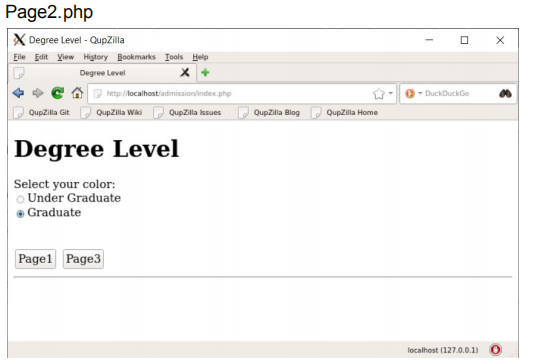This screenshot has width=533, height=364.
Task: Open the View menu
Action: [x=66, y=57]
